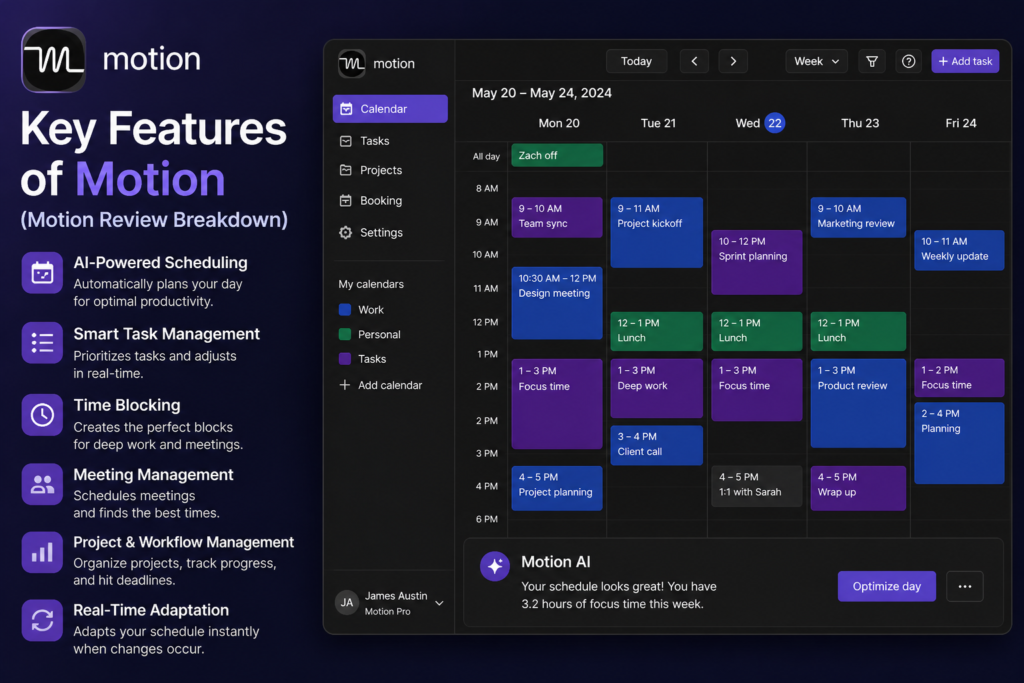Screen dimensions: 1024x683
Task: Click the Today button
Action: pos(636,61)
